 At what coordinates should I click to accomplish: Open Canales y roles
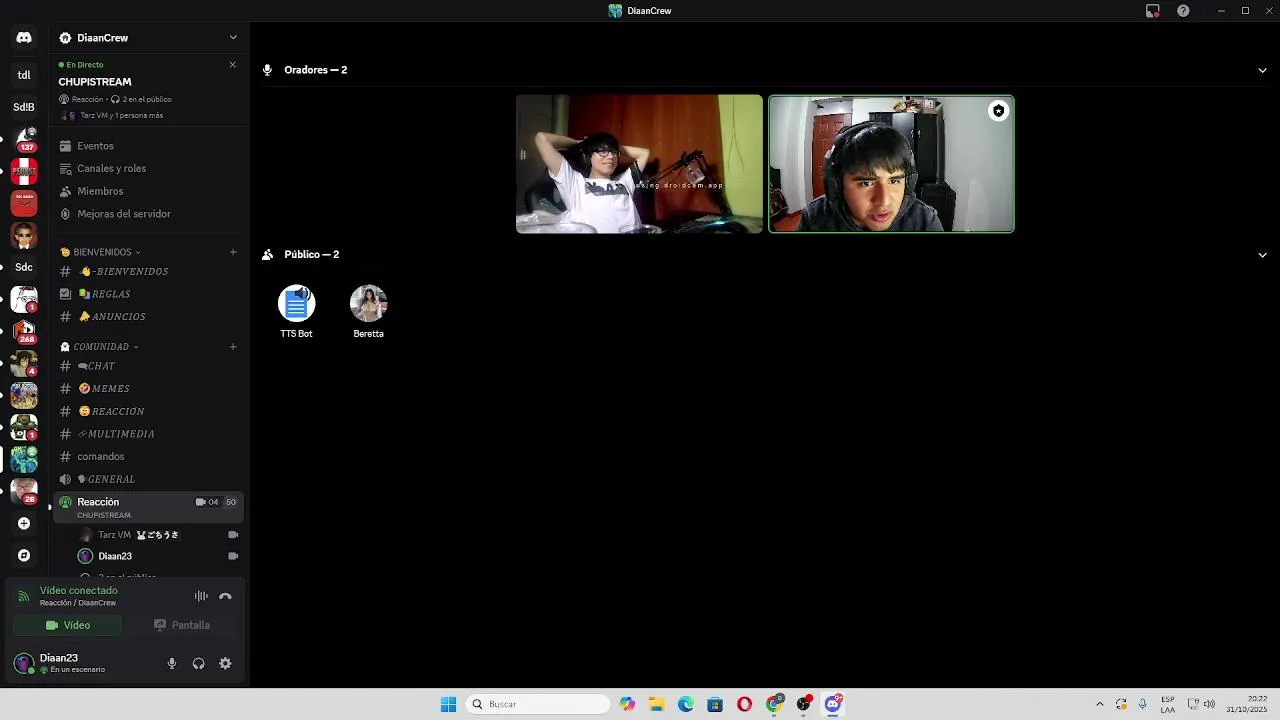(x=148, y=169)
